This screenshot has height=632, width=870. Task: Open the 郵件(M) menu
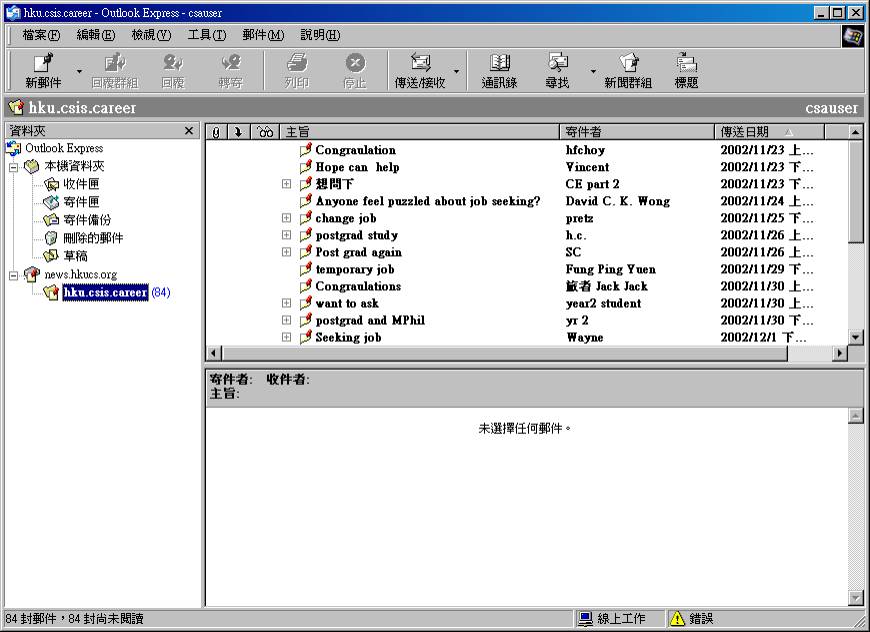[264, 35]
